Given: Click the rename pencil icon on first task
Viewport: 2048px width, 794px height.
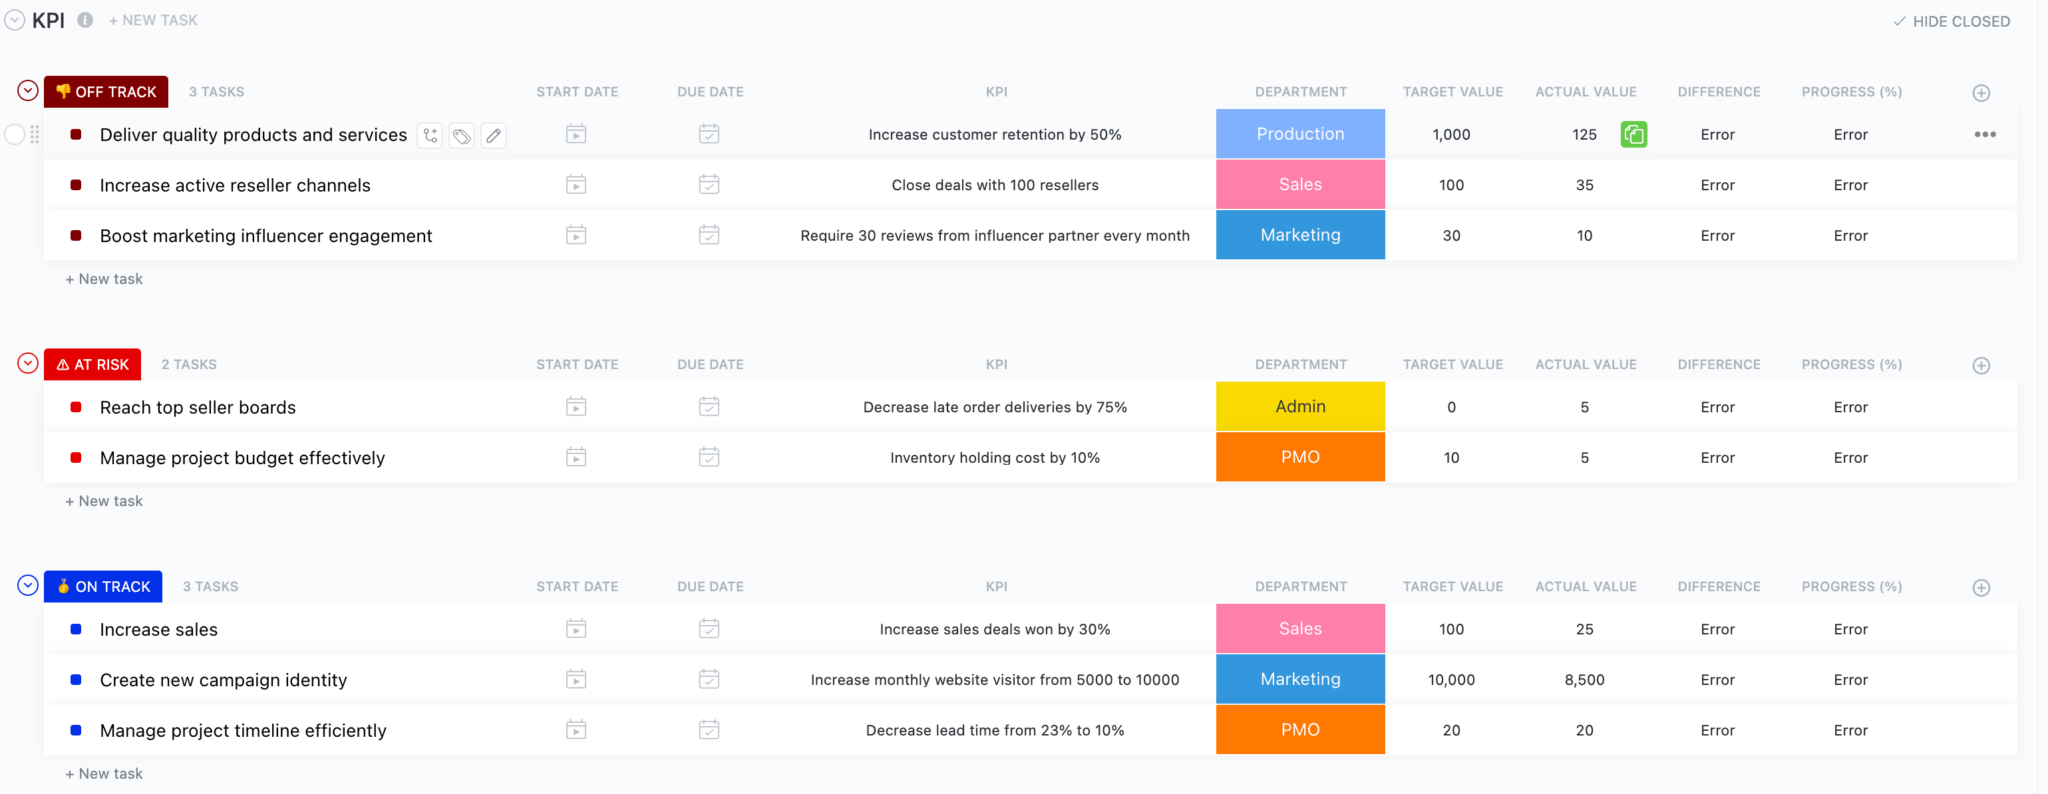Looking at the screenshot, I should point(493,135).
